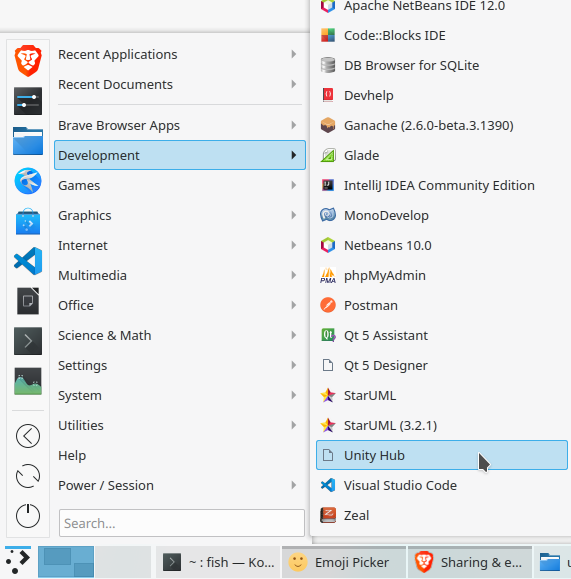Open Netbeans 10.0
Screen dimensions: 571x579
pyautogui.click(x=442, y=246)
